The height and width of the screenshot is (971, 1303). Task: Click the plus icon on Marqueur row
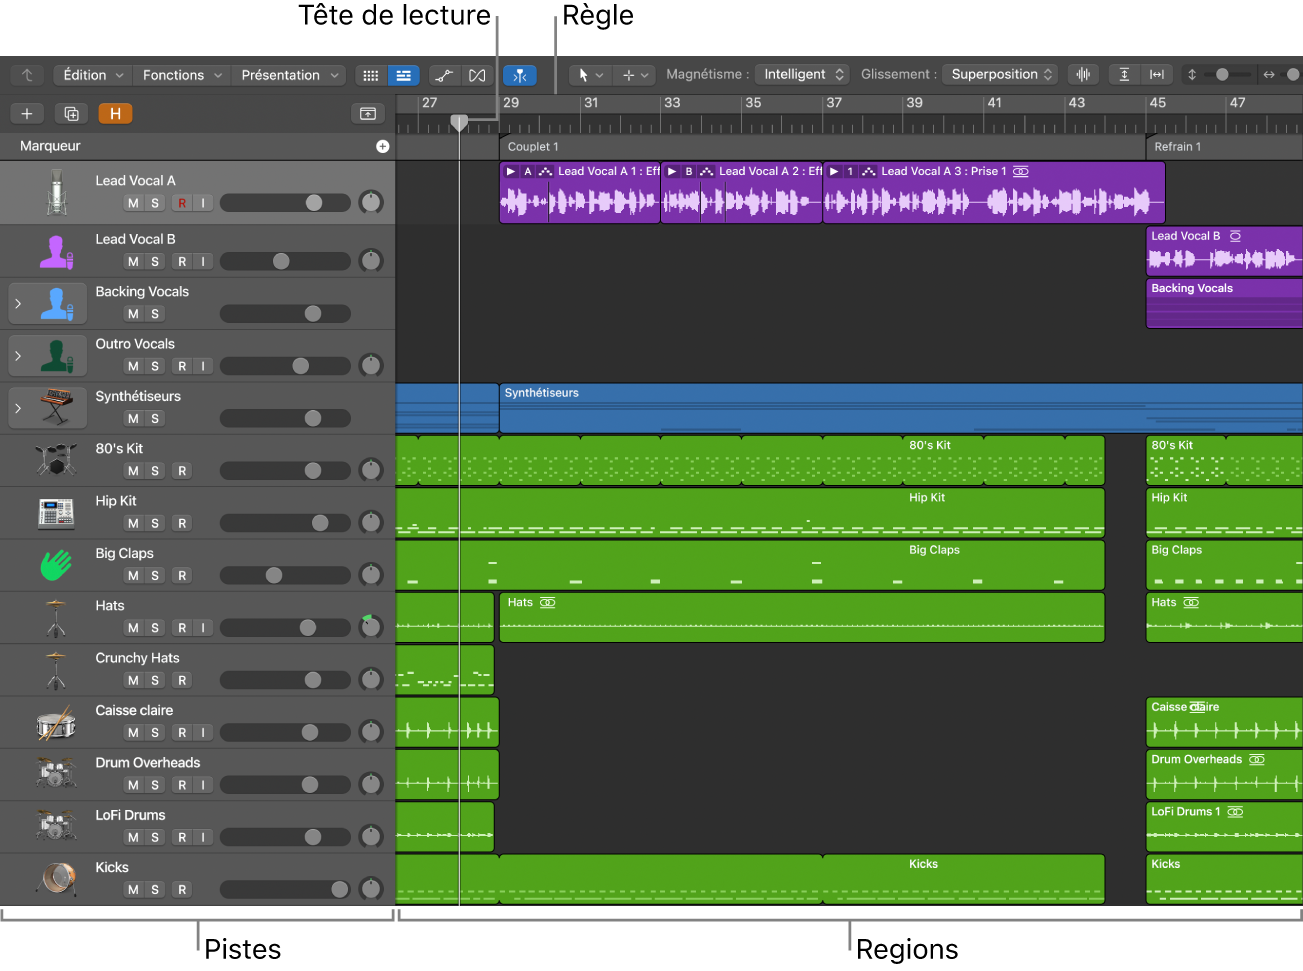382,146
